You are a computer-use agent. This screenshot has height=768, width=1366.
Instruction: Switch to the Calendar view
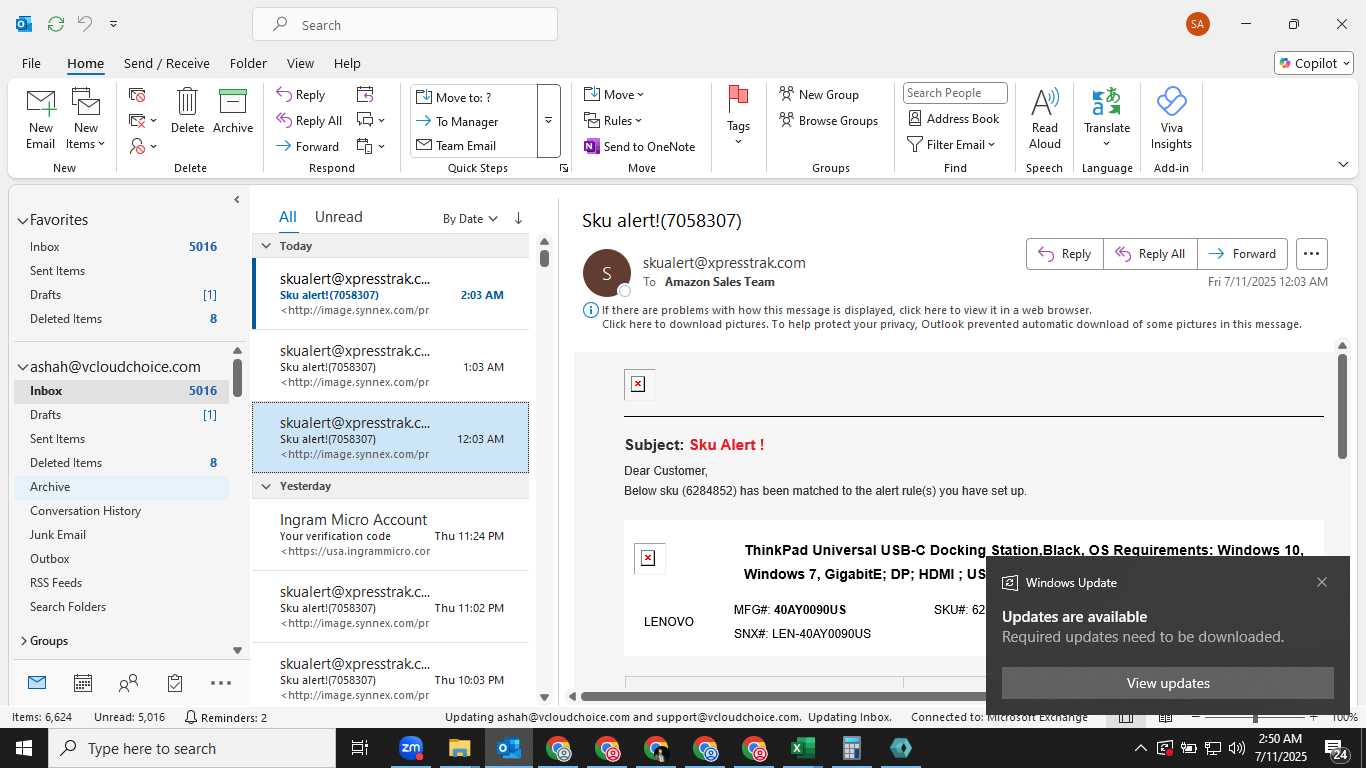(x=83, y=683)
